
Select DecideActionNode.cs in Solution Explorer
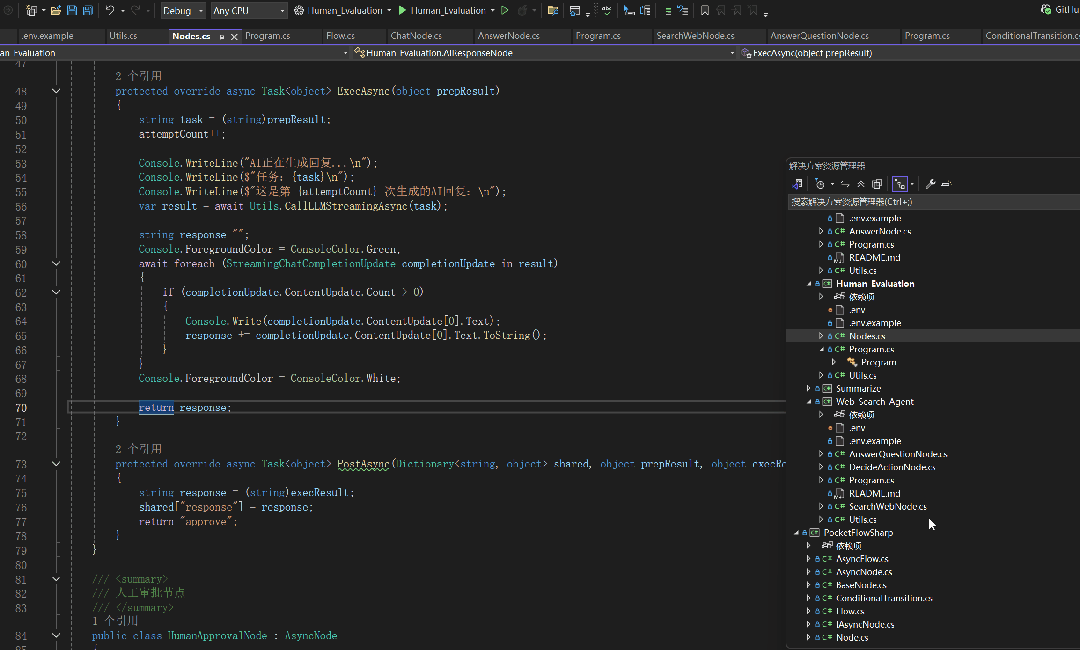pos(891,467)
